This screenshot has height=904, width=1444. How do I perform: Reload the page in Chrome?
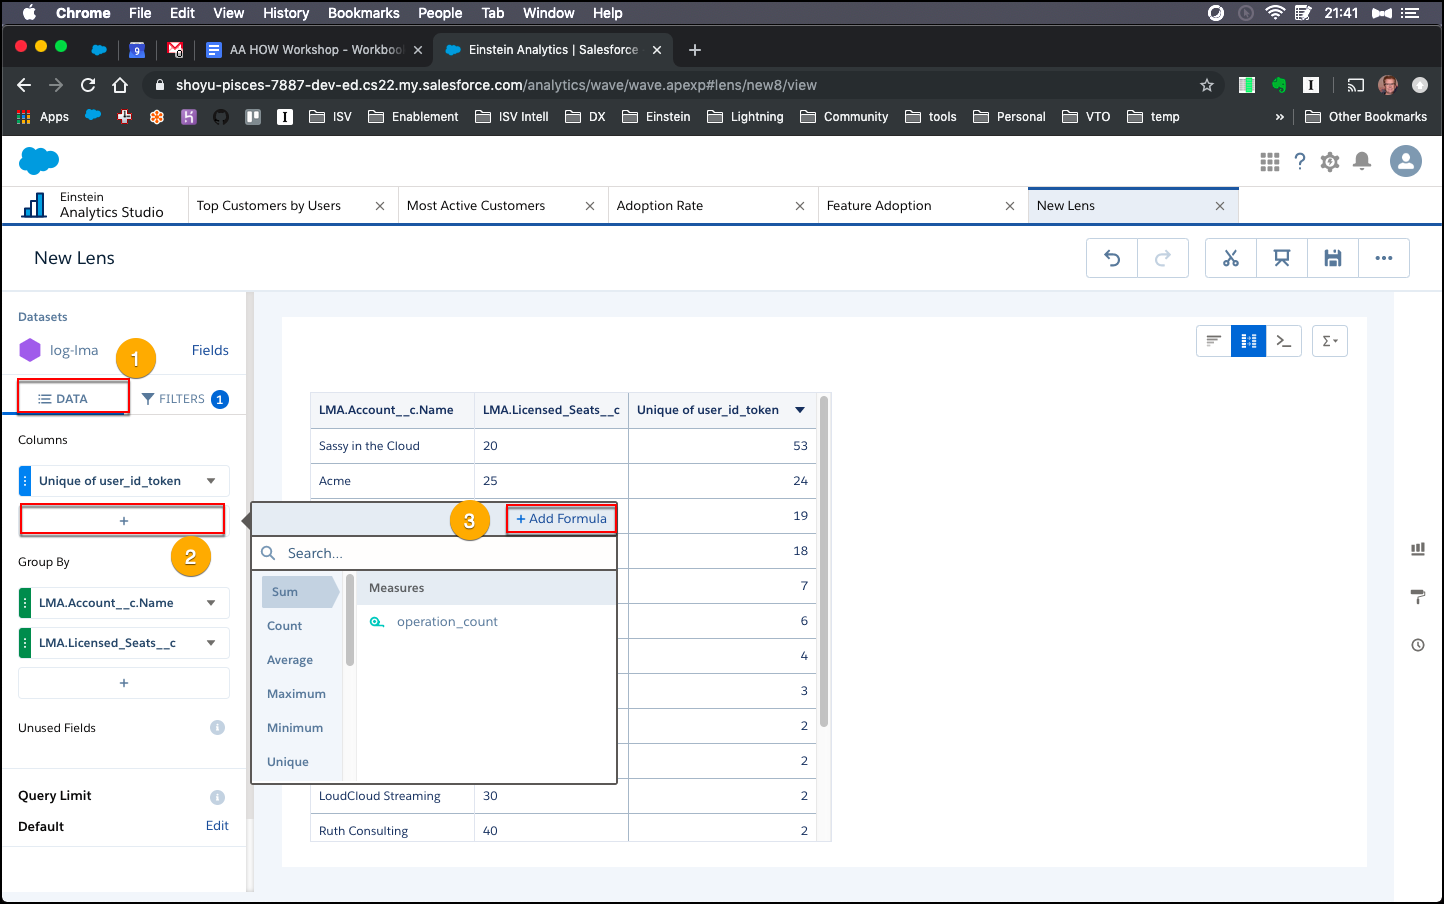(x=88, y=85)
